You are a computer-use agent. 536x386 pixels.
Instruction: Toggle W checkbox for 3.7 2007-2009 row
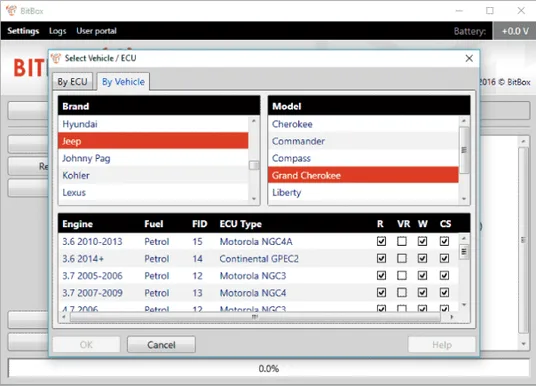coord(422,292)
